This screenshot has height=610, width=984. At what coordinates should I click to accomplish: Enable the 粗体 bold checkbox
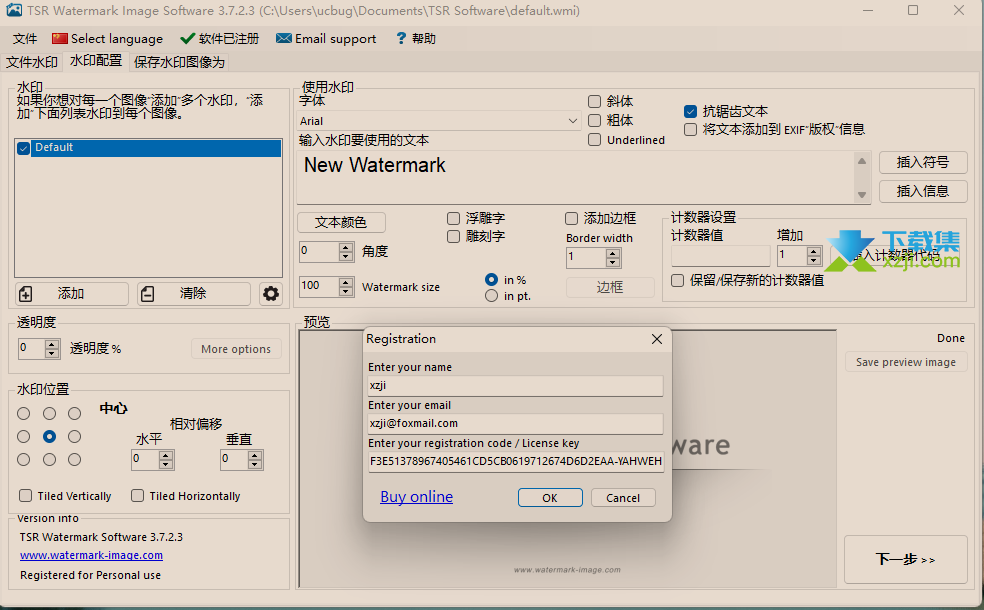tap(594, 120)
